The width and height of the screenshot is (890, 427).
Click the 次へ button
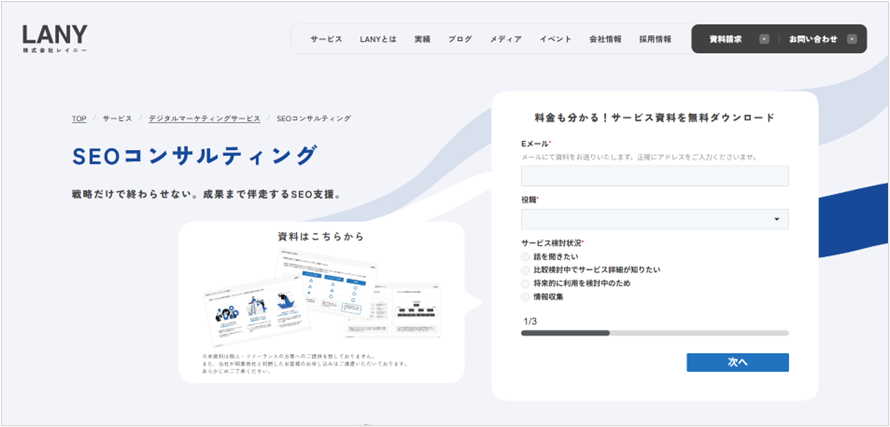click(737, 362)
